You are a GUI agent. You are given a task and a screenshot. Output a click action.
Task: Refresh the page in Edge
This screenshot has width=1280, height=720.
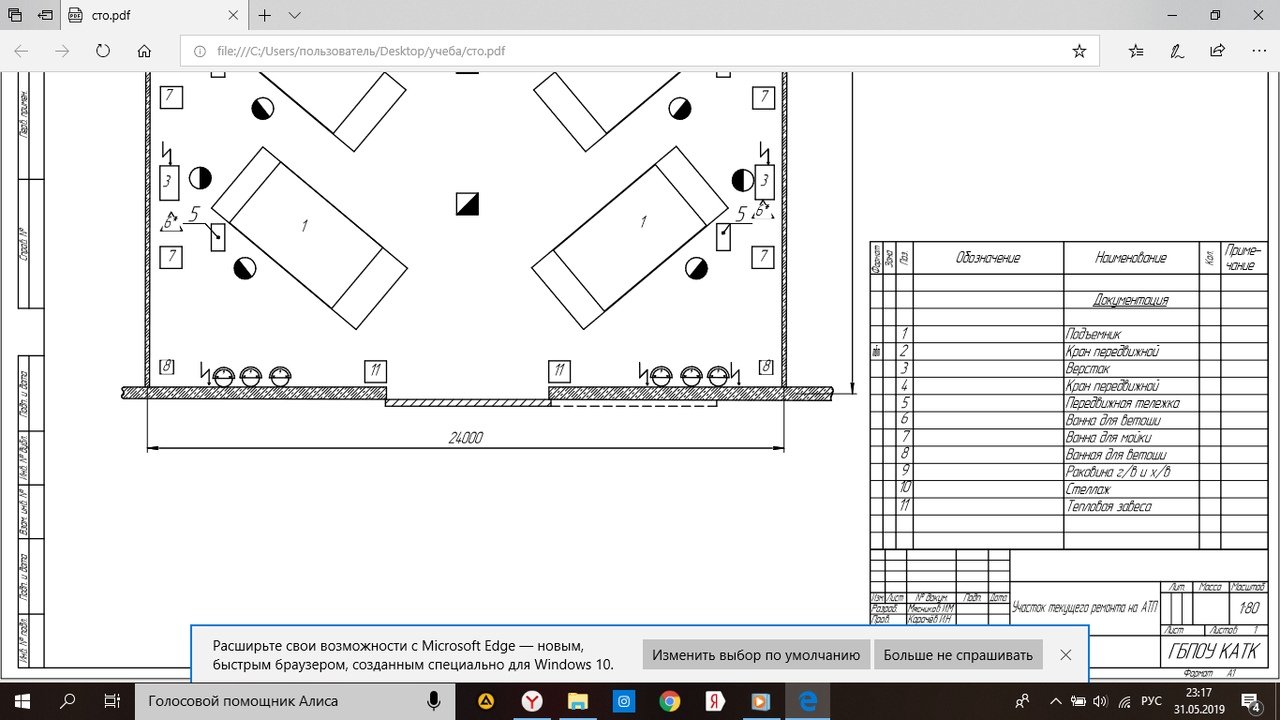point(102,51)
